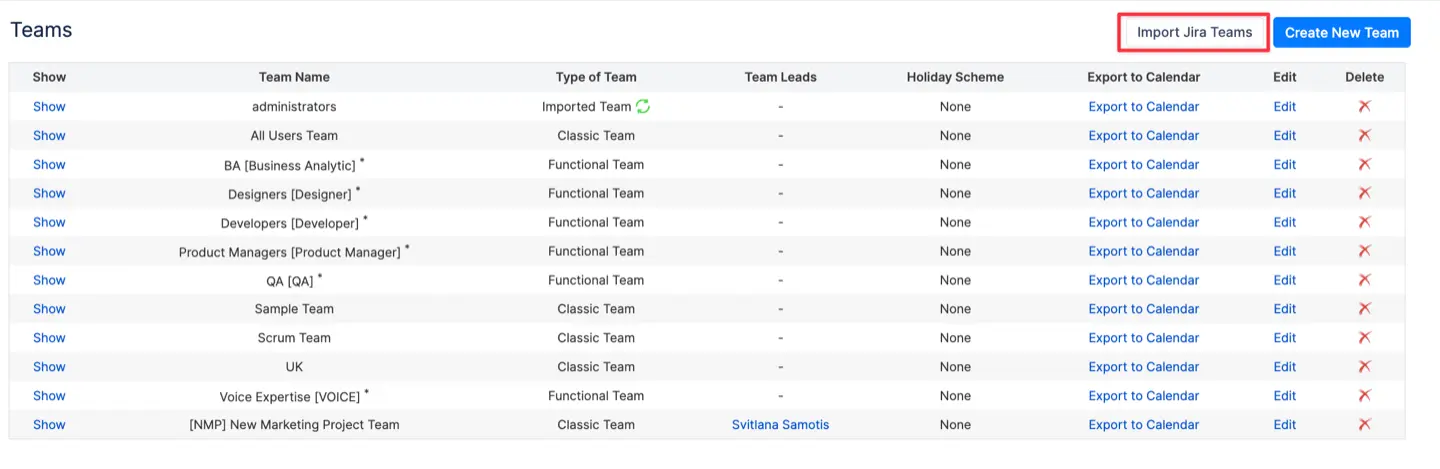Click delete icon for All Users Team
The width and height of the screenshot is (1440, 469).
pos(1364,135)
